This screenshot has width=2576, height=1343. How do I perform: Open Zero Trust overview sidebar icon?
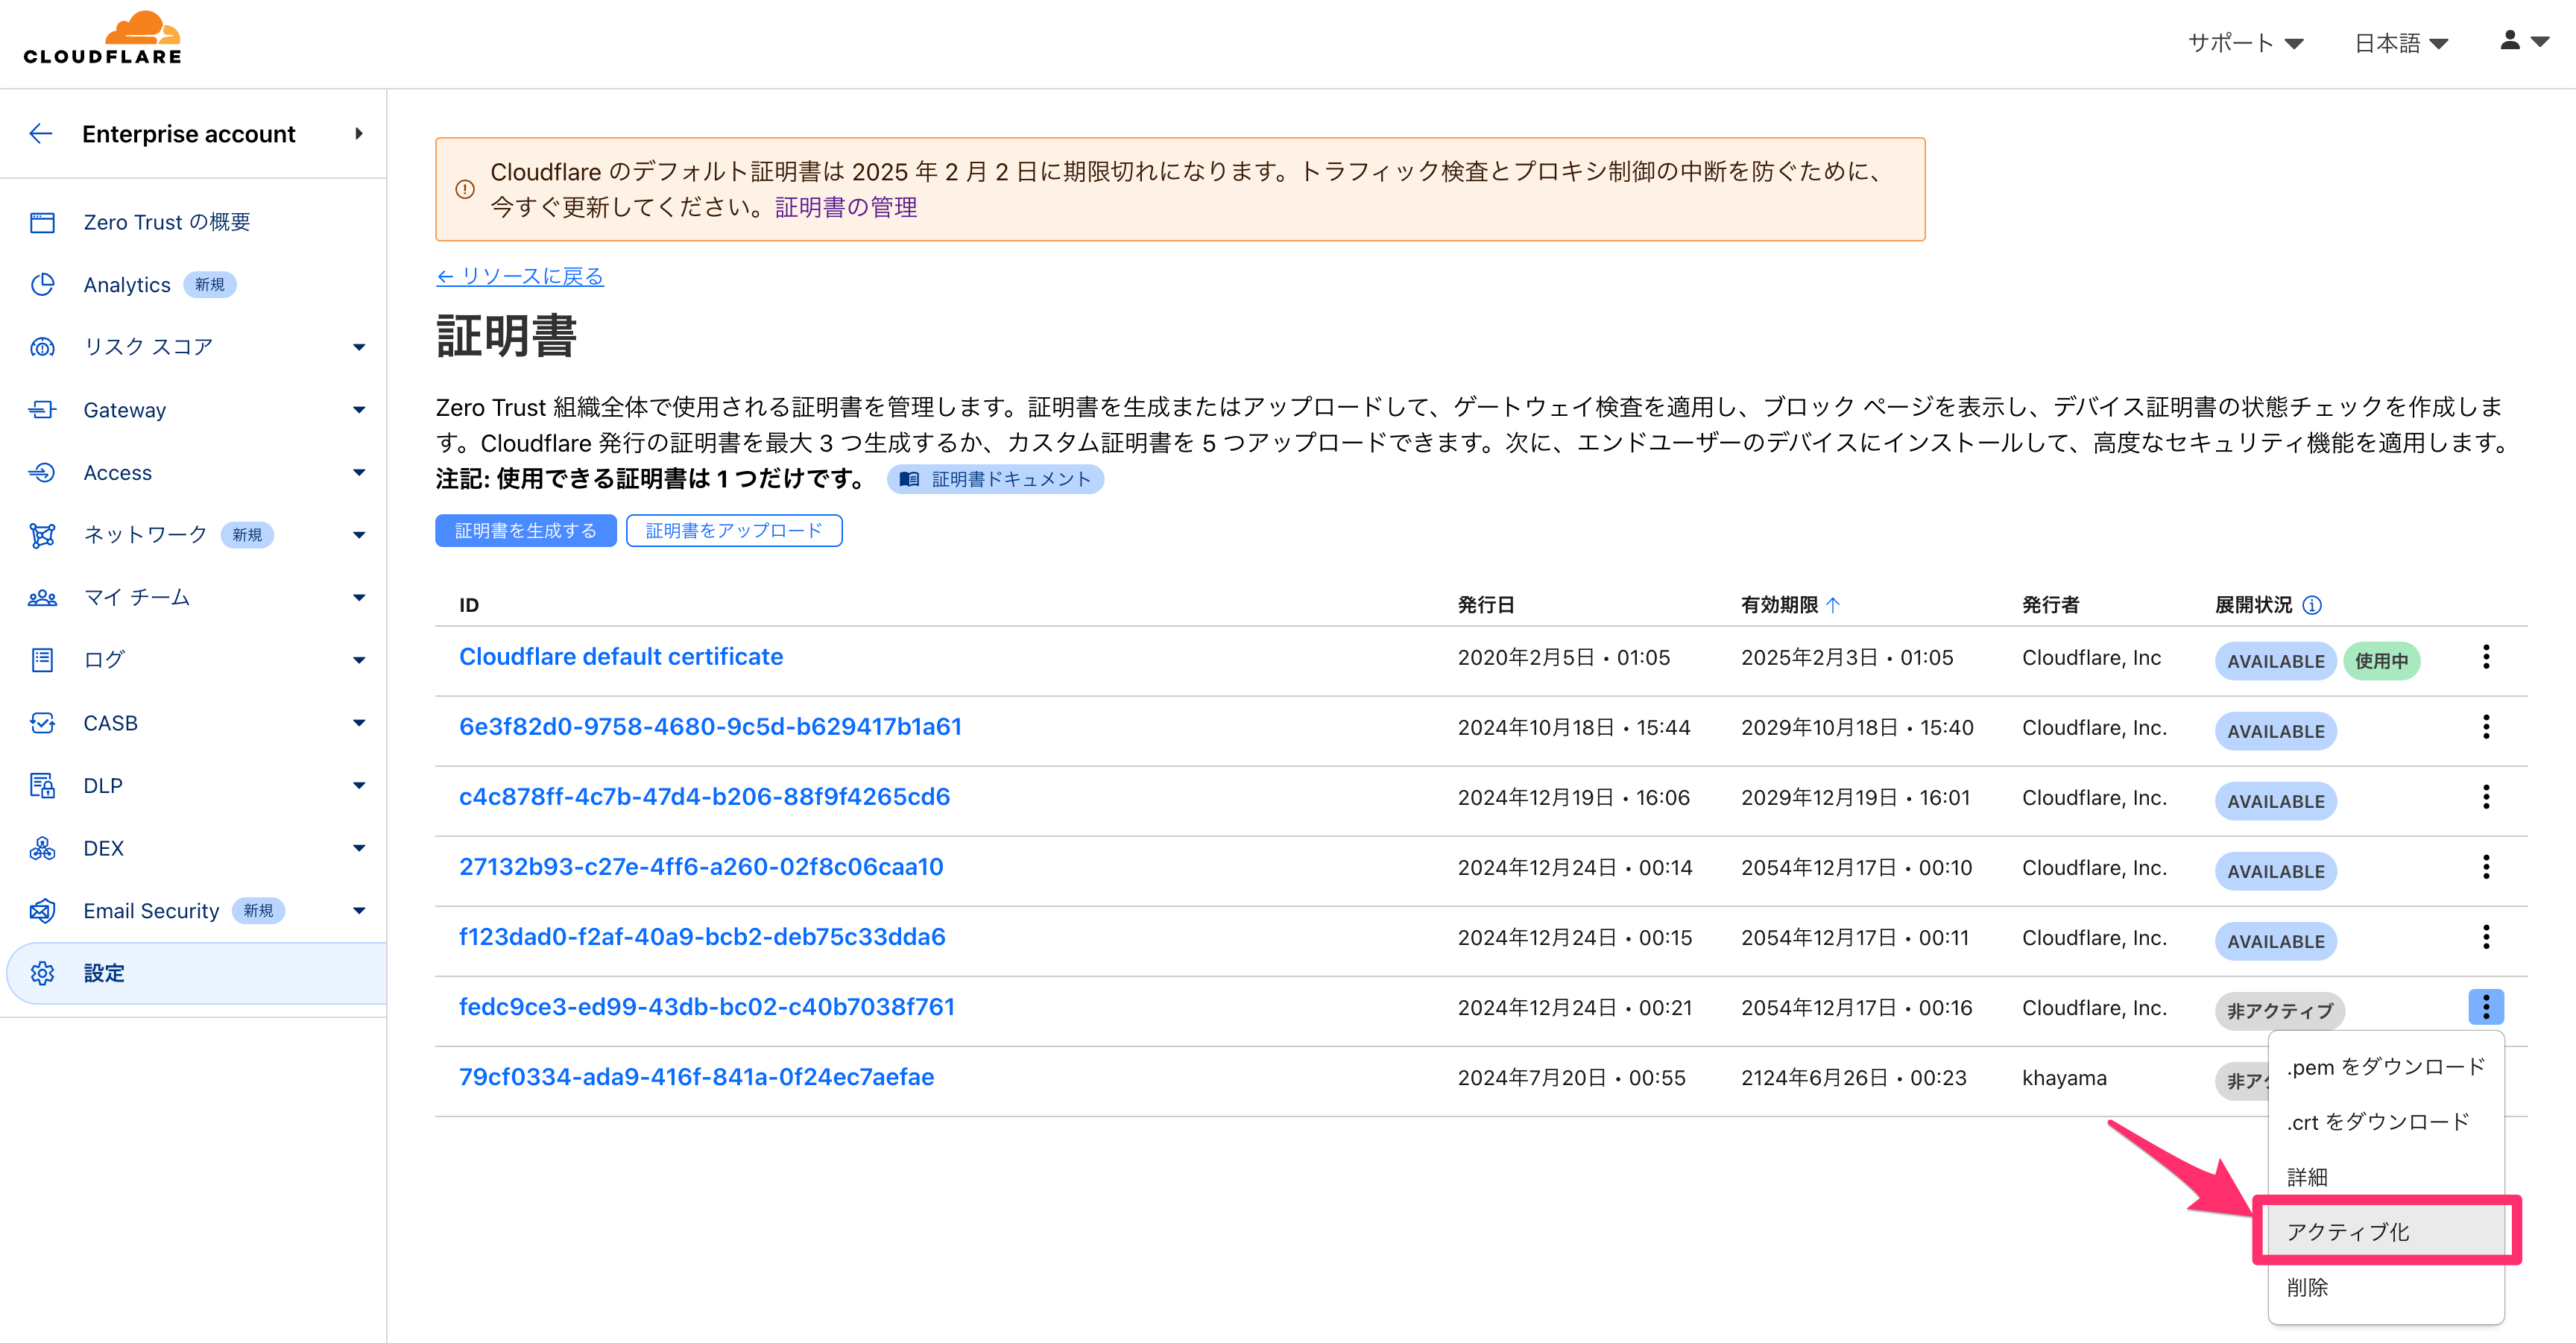(42, 222)
